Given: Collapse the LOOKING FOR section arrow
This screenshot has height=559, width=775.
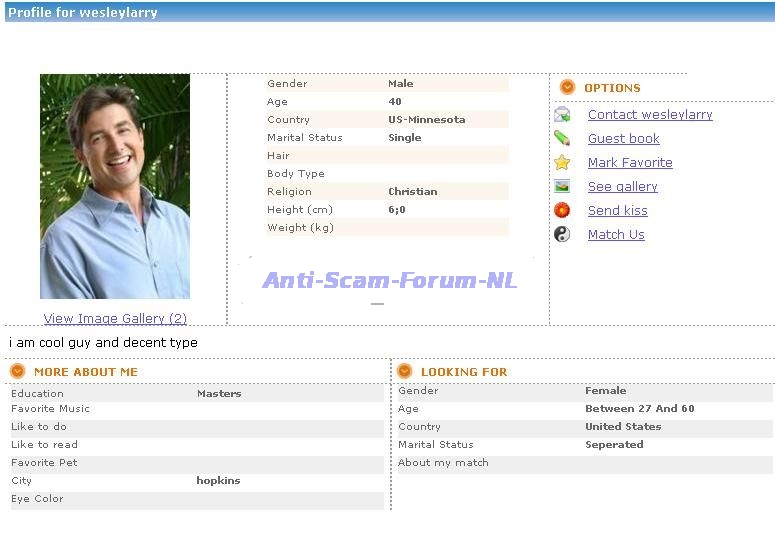Looking at the screenshot, I should (x=405, y=371).
